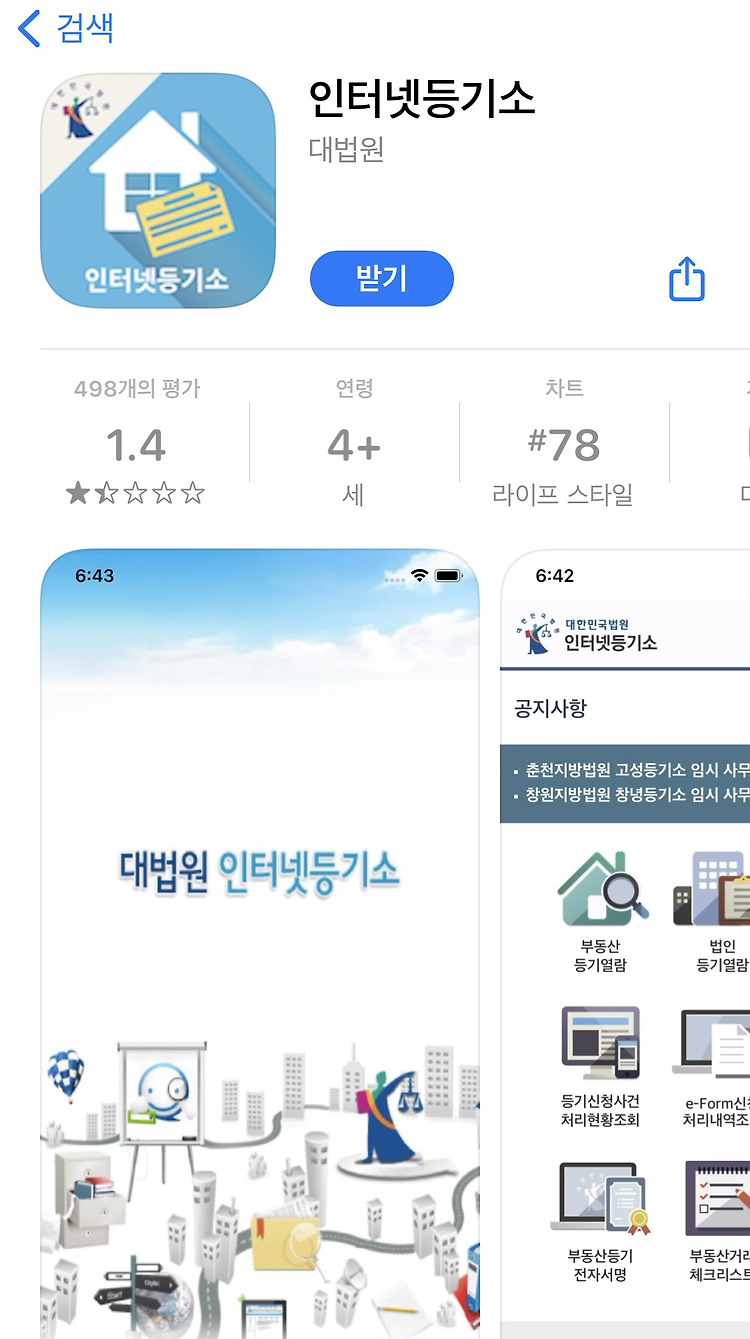Tap the share icon next to 받기
This screenshot has height=1339, width=750.
687,278
